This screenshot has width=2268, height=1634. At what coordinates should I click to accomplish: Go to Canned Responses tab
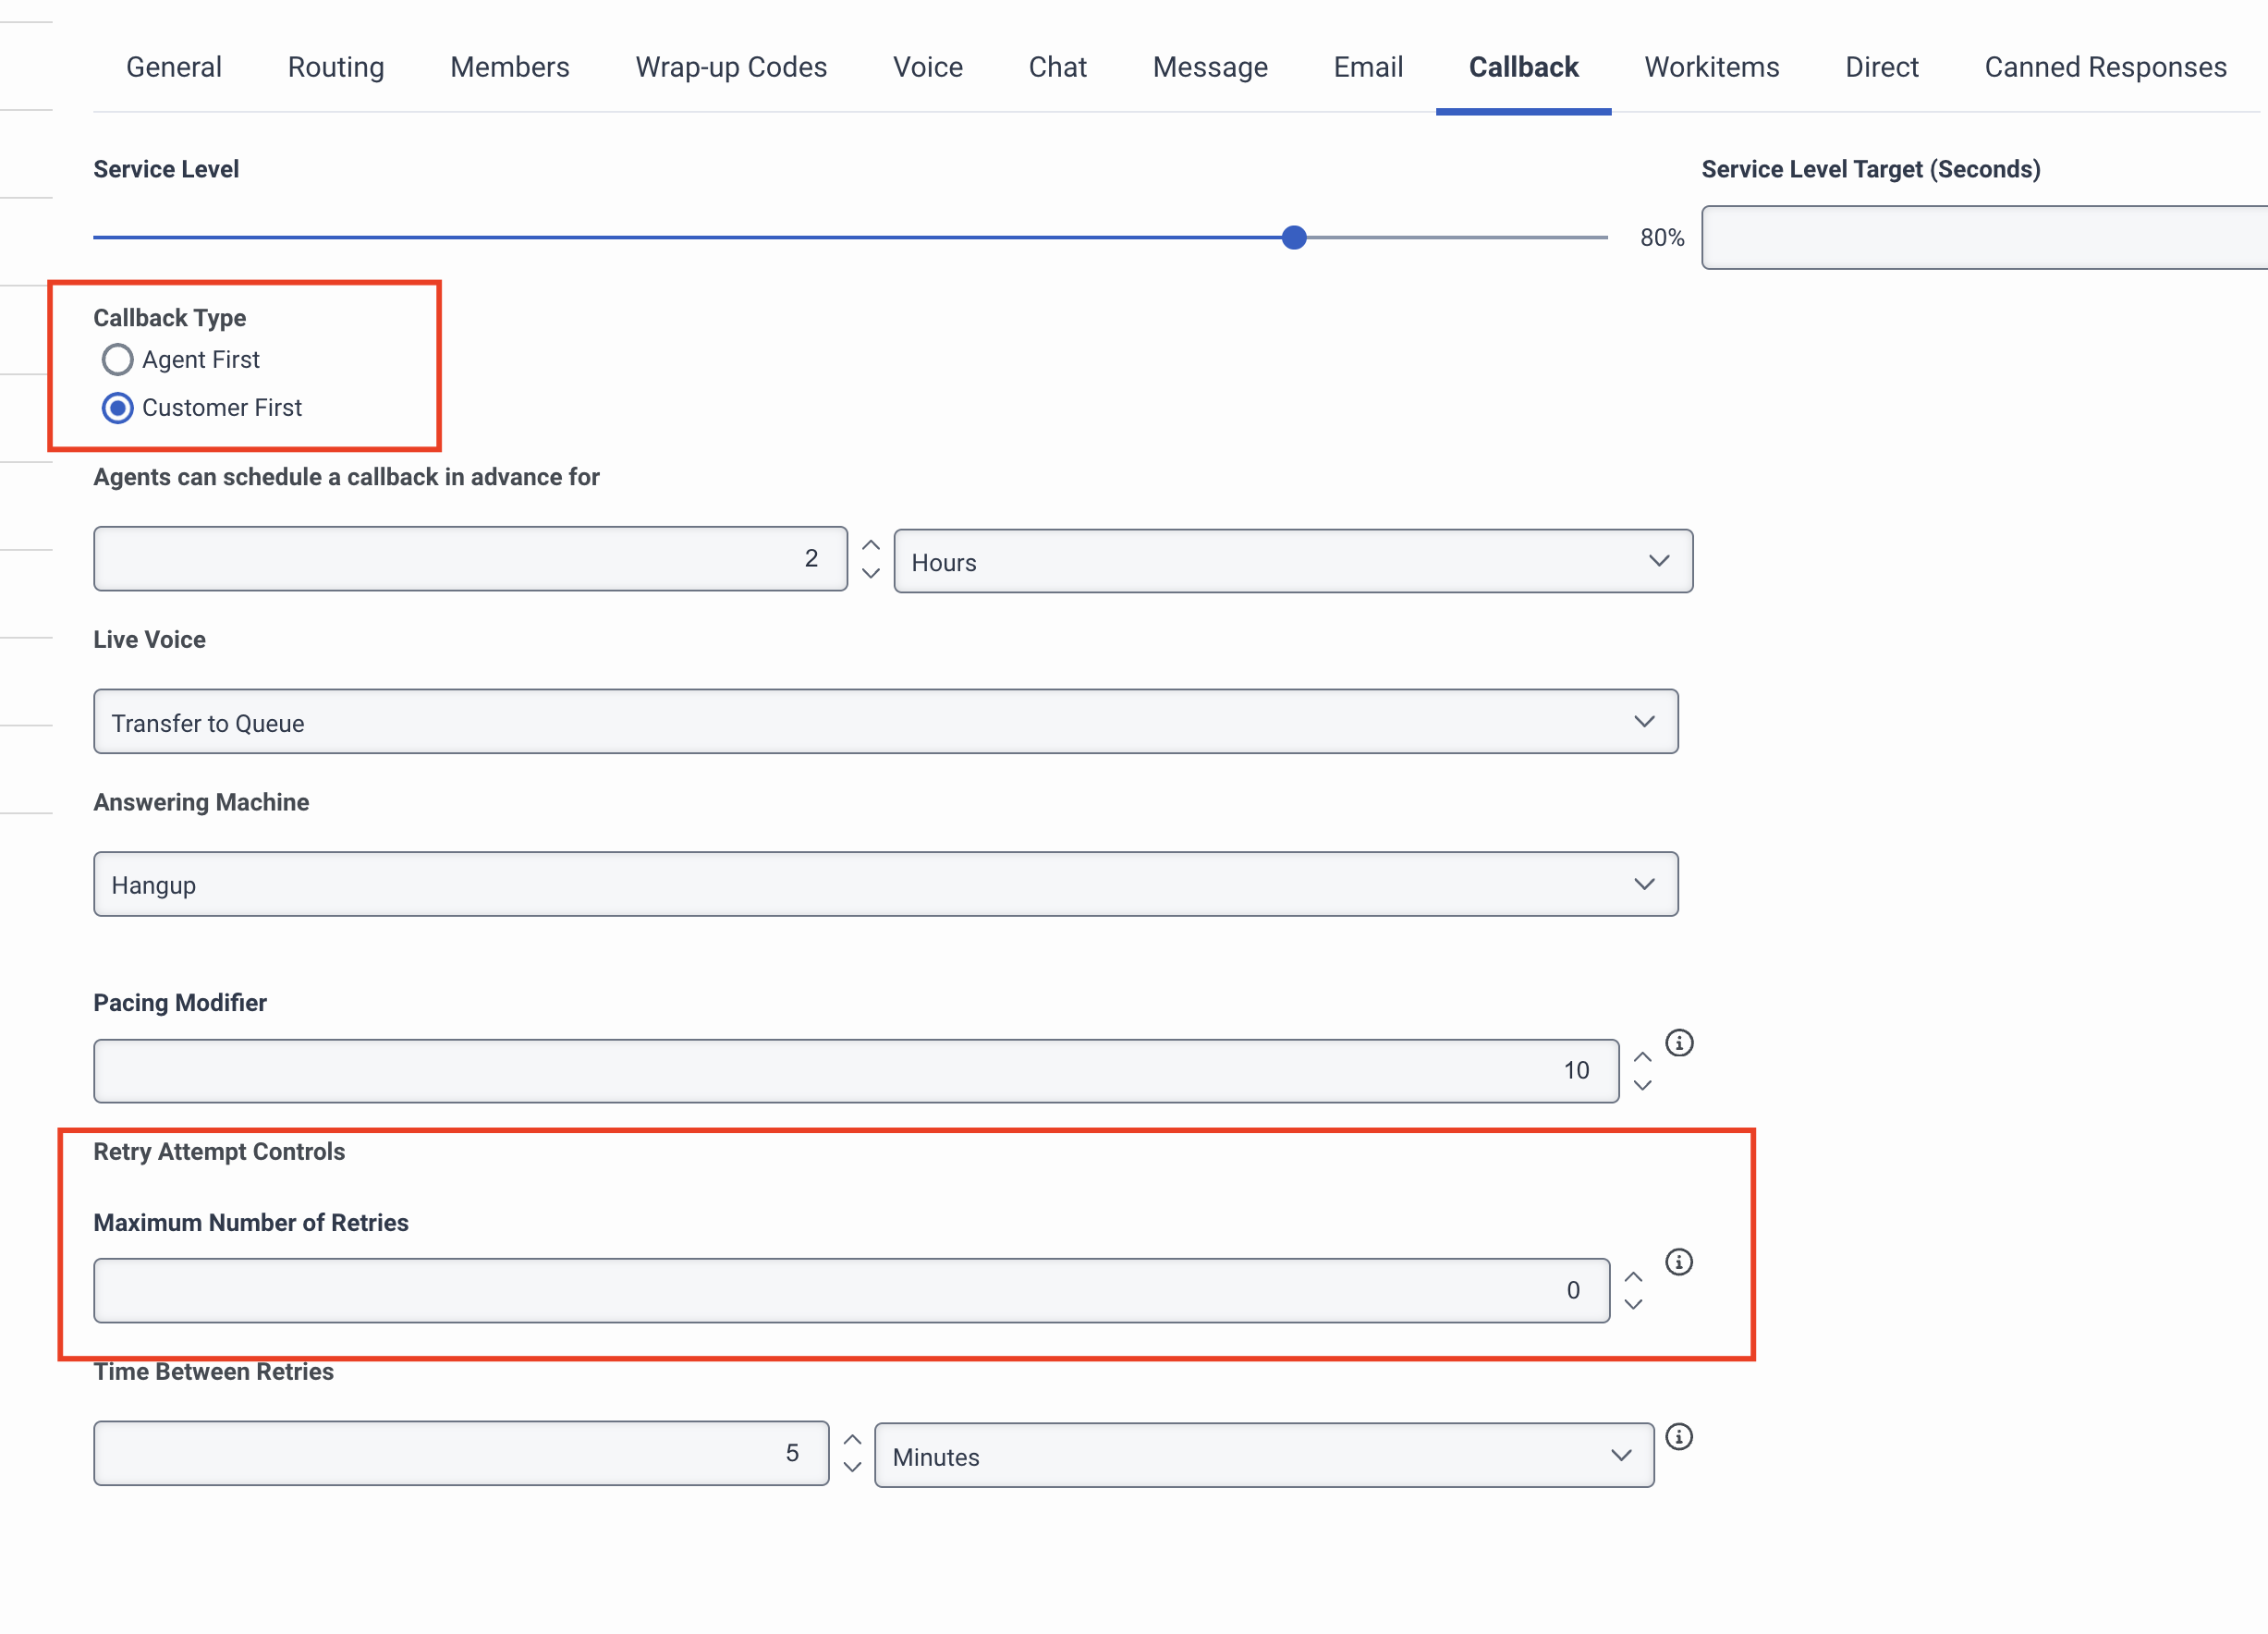point(2105,67)
